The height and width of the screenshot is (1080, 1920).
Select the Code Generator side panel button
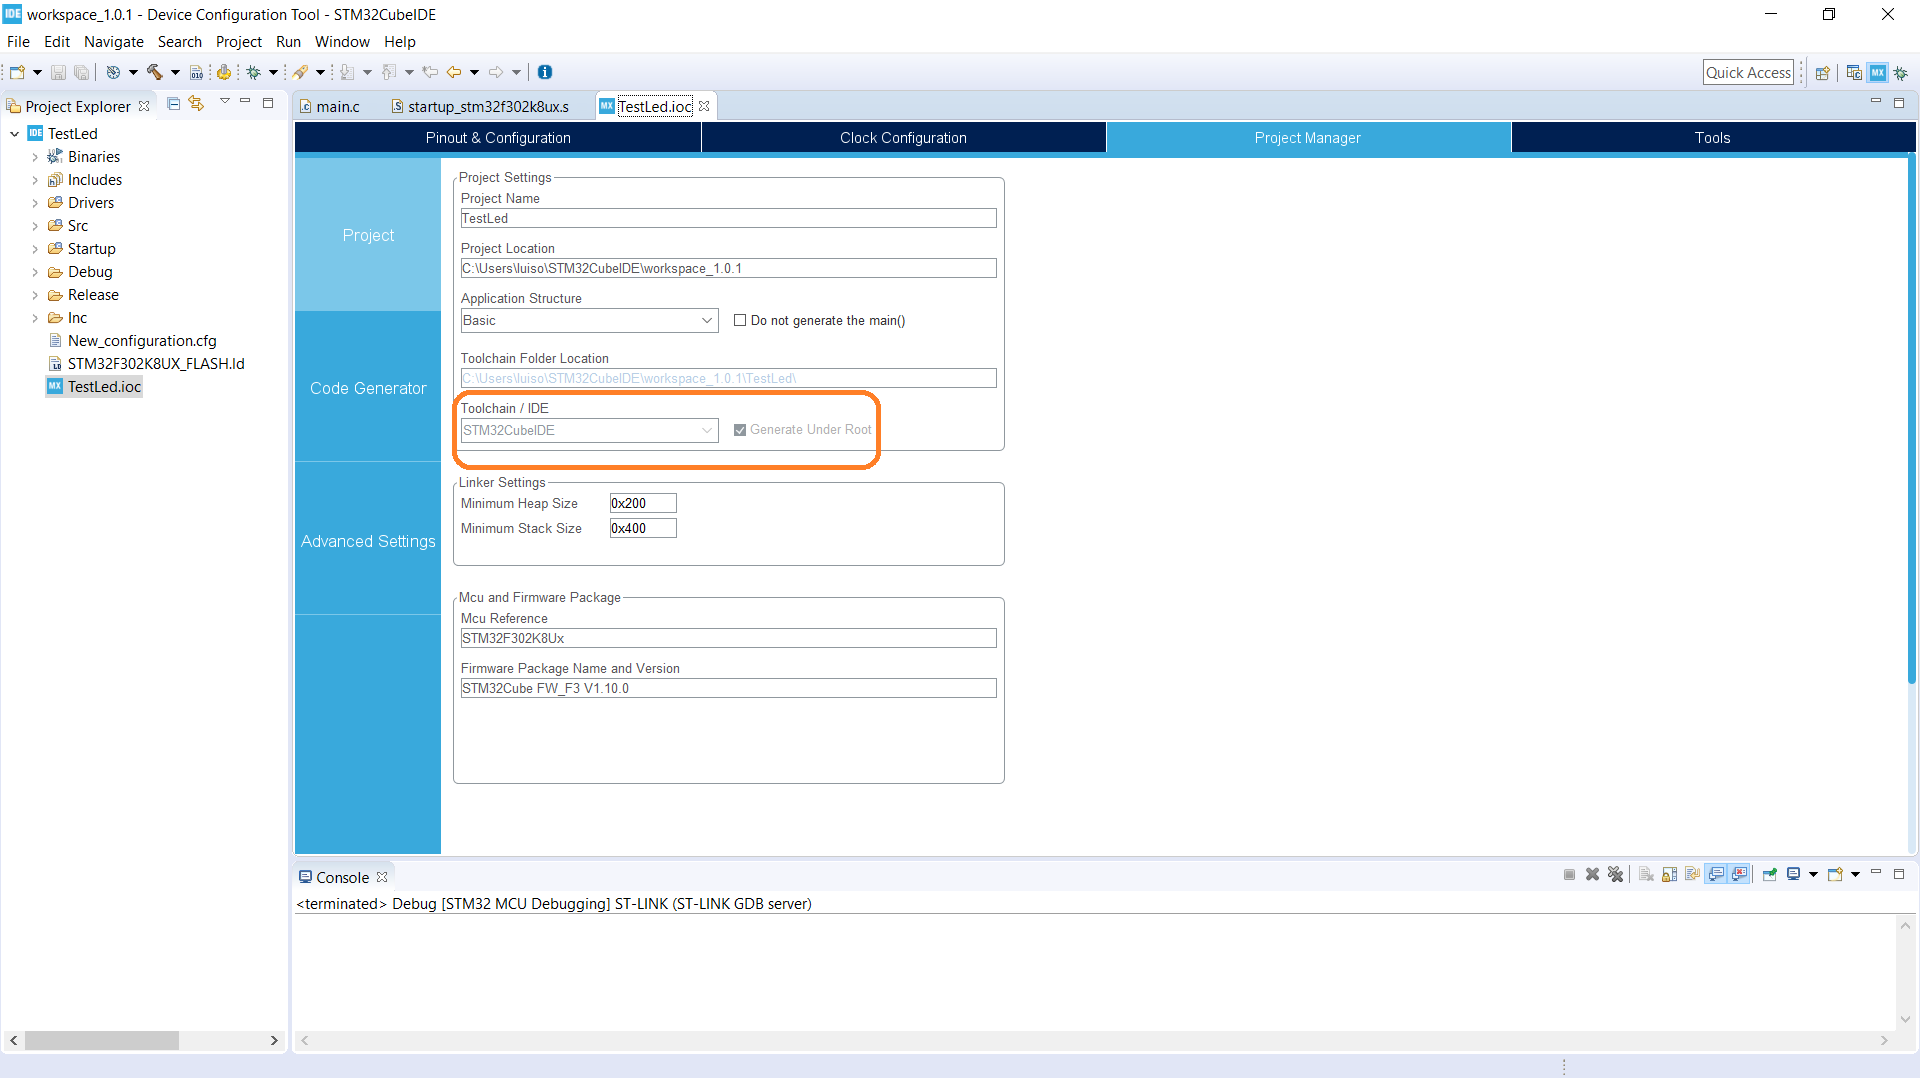click(x=368, y=388)
